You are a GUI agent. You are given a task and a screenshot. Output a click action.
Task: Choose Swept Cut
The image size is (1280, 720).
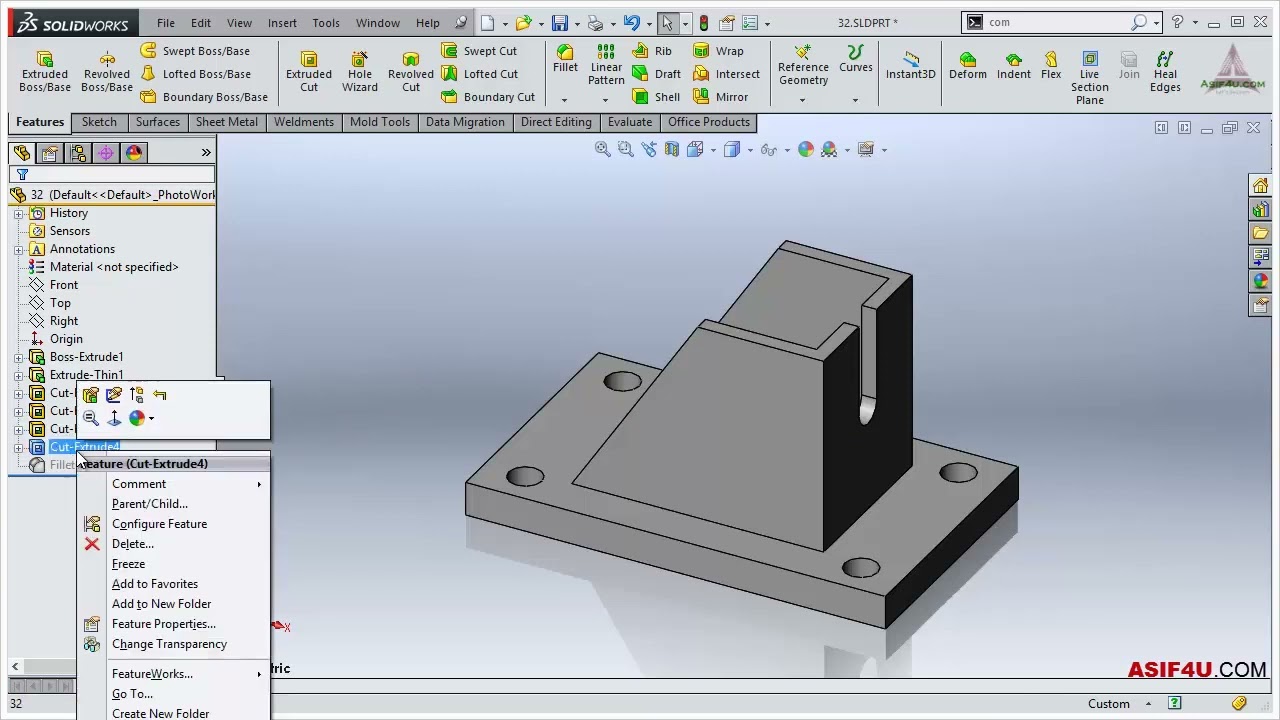[x=479, y=51]
